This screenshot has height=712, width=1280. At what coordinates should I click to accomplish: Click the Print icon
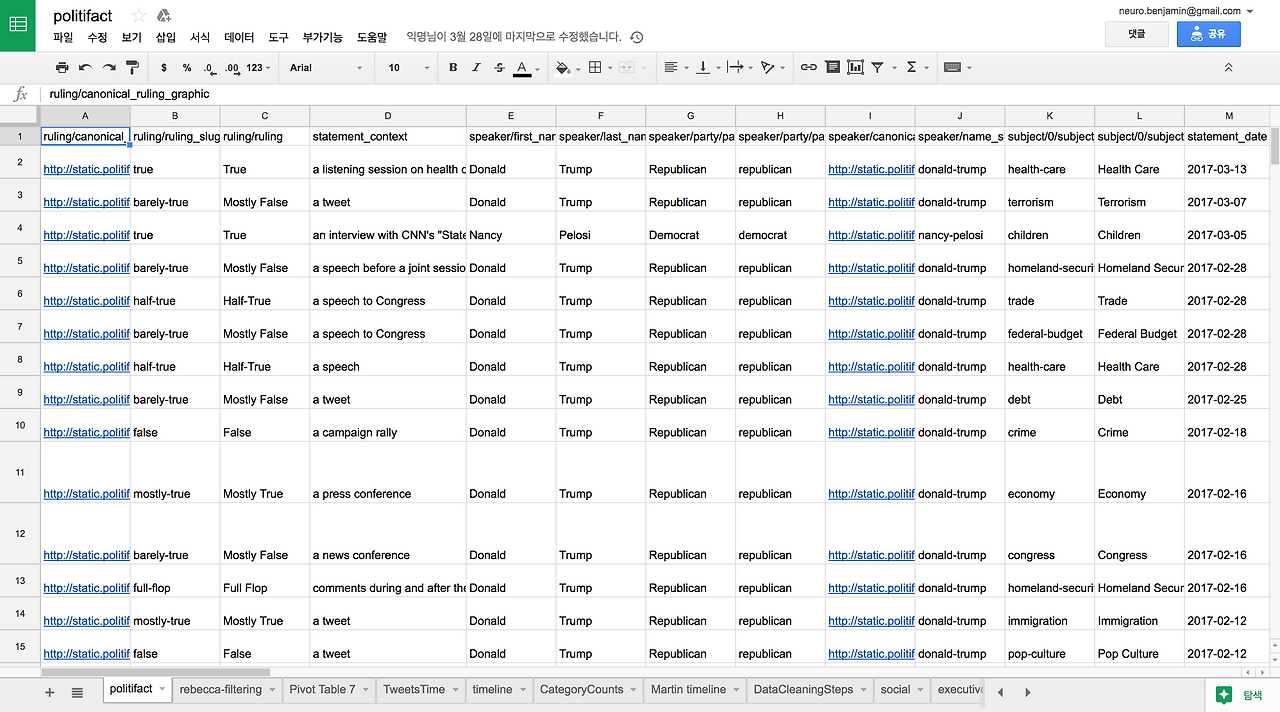coord(62,67)
